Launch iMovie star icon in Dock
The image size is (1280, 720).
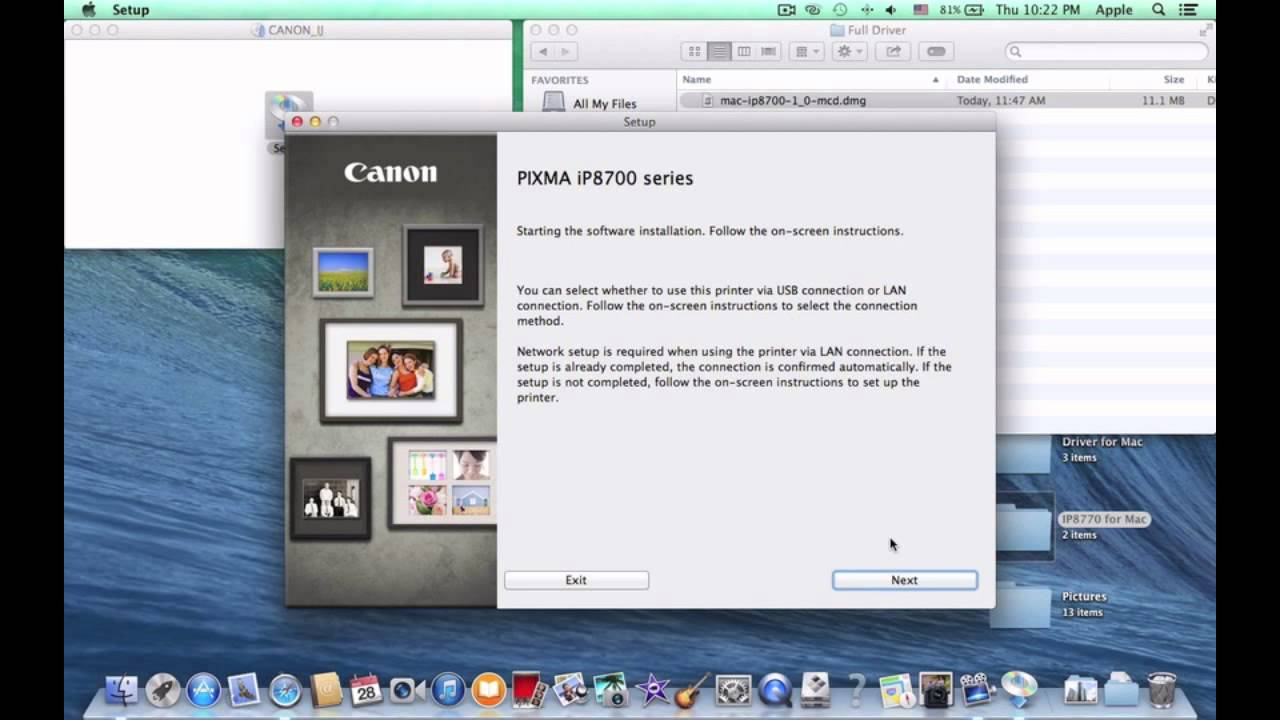(x=652, y=690)
